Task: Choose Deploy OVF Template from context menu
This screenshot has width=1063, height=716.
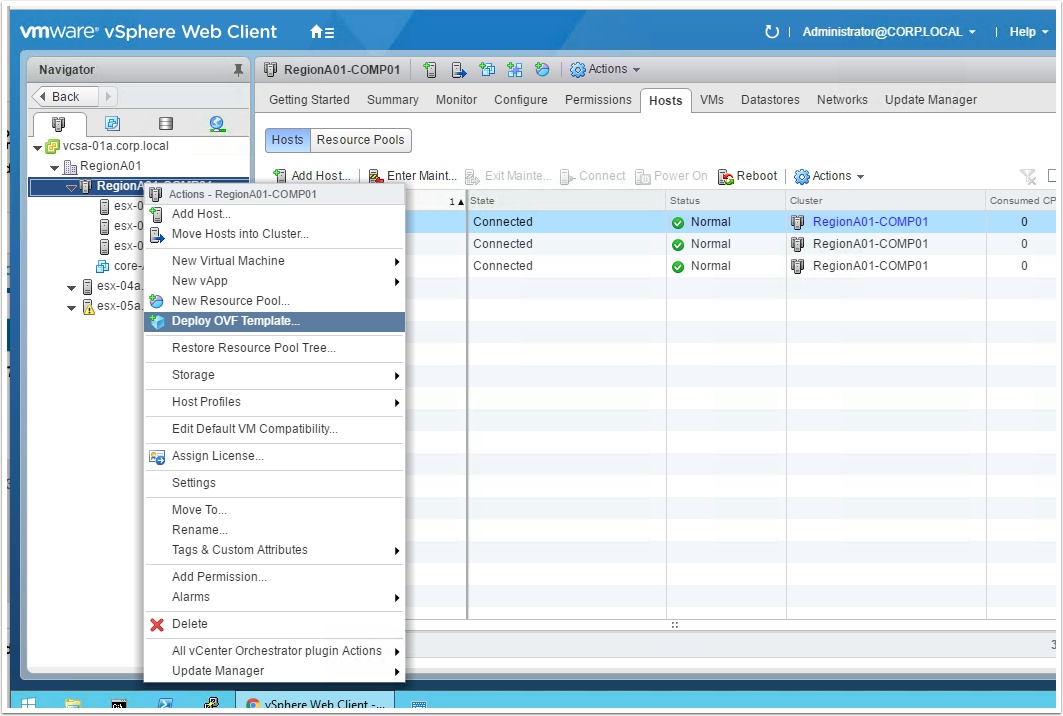Action: [x=275, y=321]
